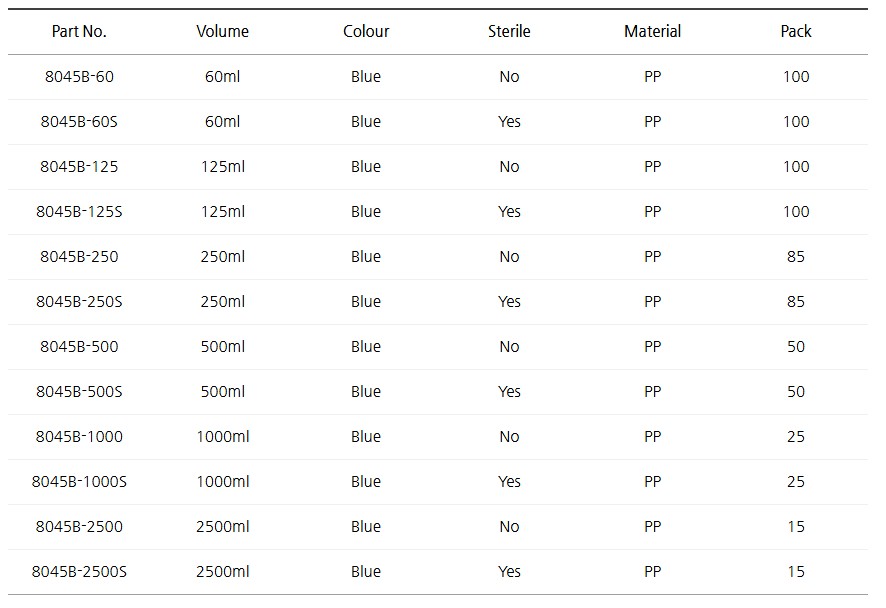
Task: Click the Volume column header
Action: pos(222,31)
